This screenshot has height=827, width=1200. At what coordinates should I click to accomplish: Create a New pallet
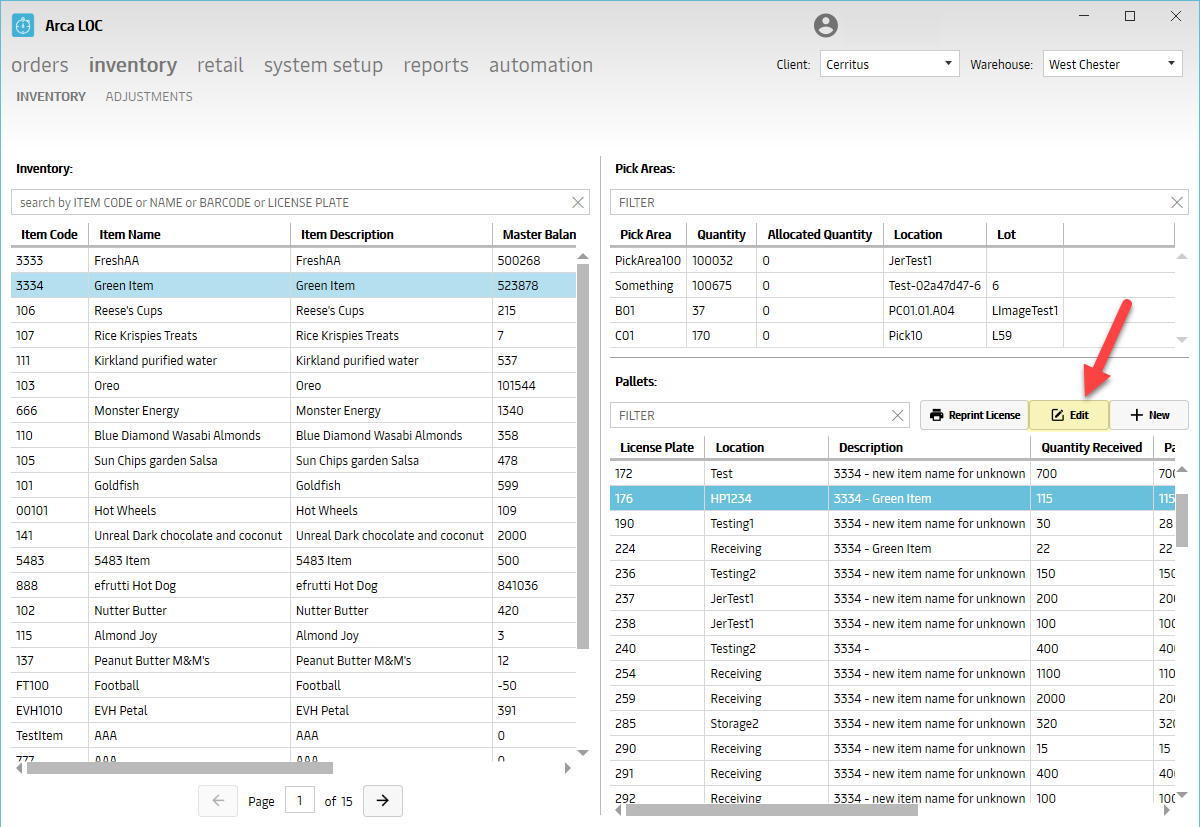(1149, 415)
